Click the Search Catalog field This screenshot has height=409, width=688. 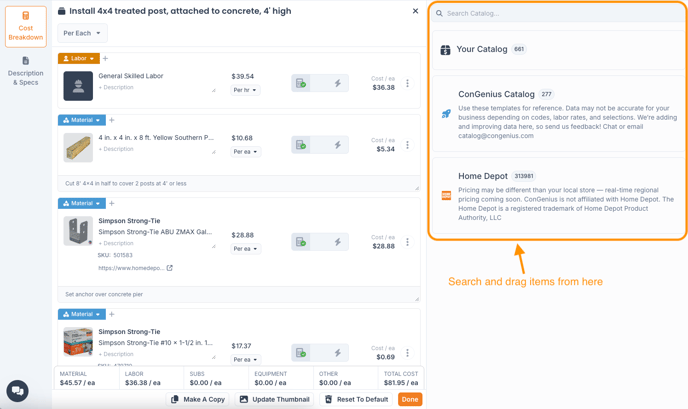pos(557,14)
